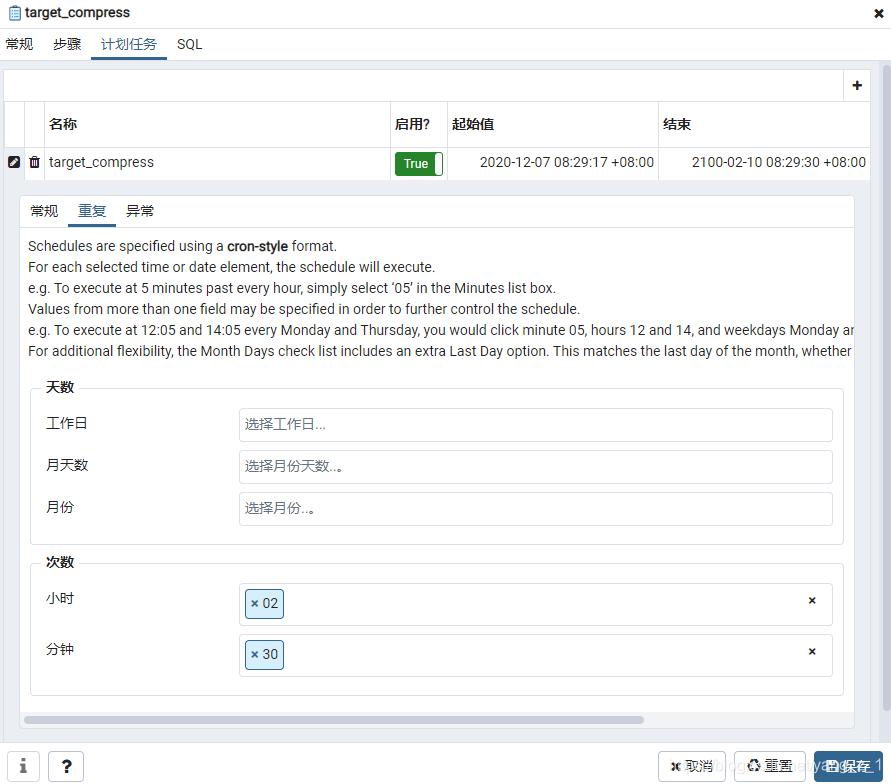Select the 重复 sub-tab
The height and width of the screenshot is (784, 891).
point(92,211)
